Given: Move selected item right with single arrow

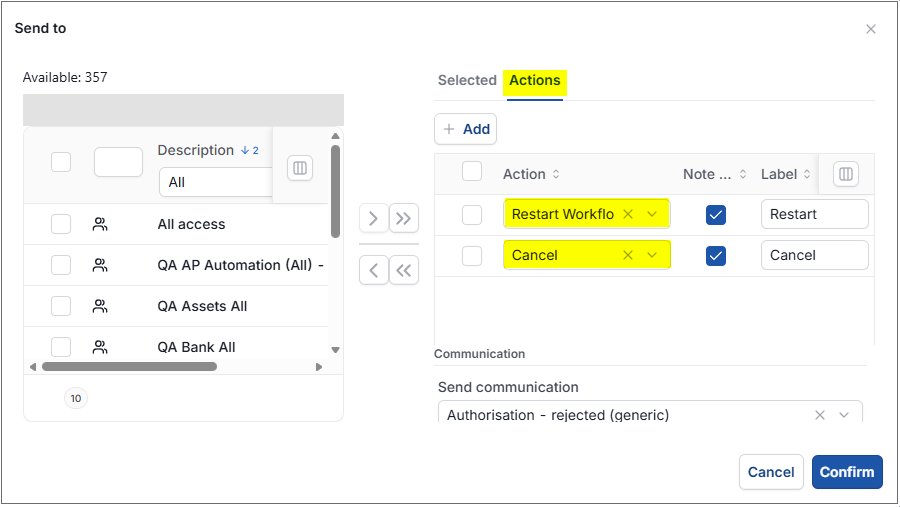Looking at the screenshot, I should coord(374,218).
